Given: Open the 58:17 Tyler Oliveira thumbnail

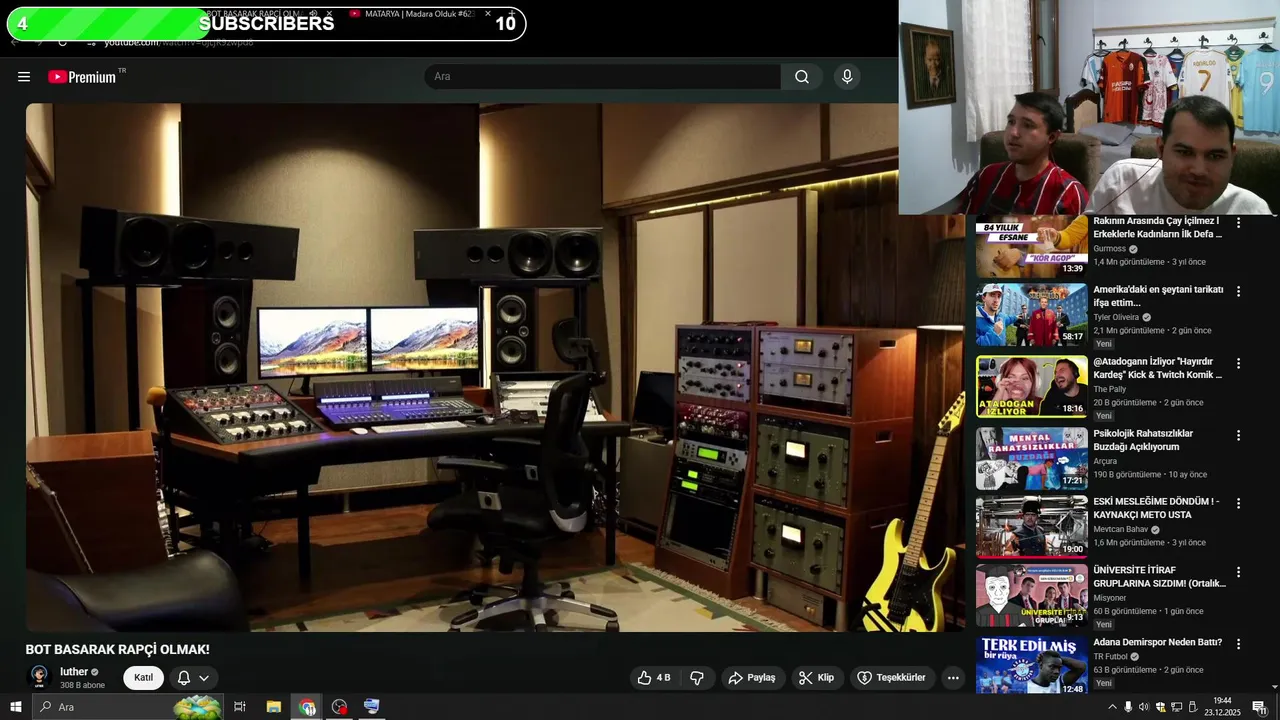Looking at the screenshot, I should [x=1032, y=315].
